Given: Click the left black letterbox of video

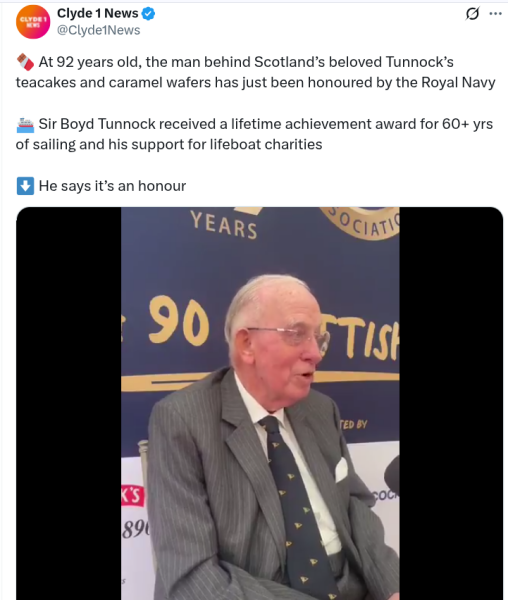Looking at the screenshot, I should point(69,403).
